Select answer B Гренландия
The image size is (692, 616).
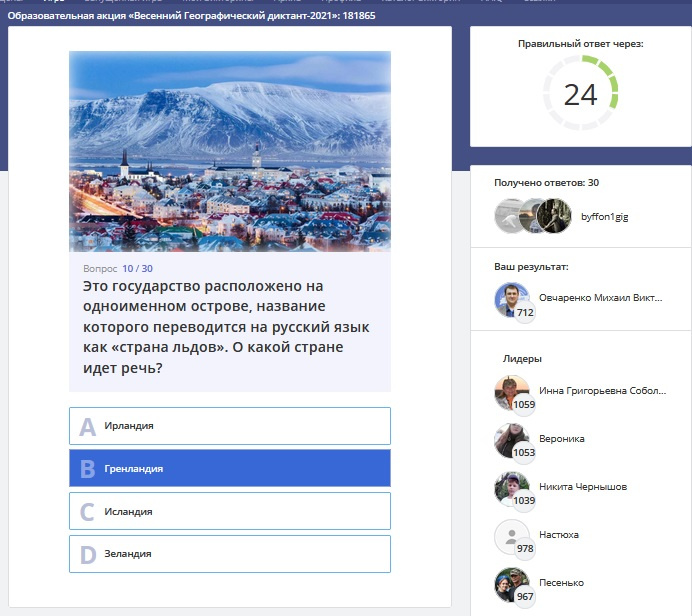229,468
